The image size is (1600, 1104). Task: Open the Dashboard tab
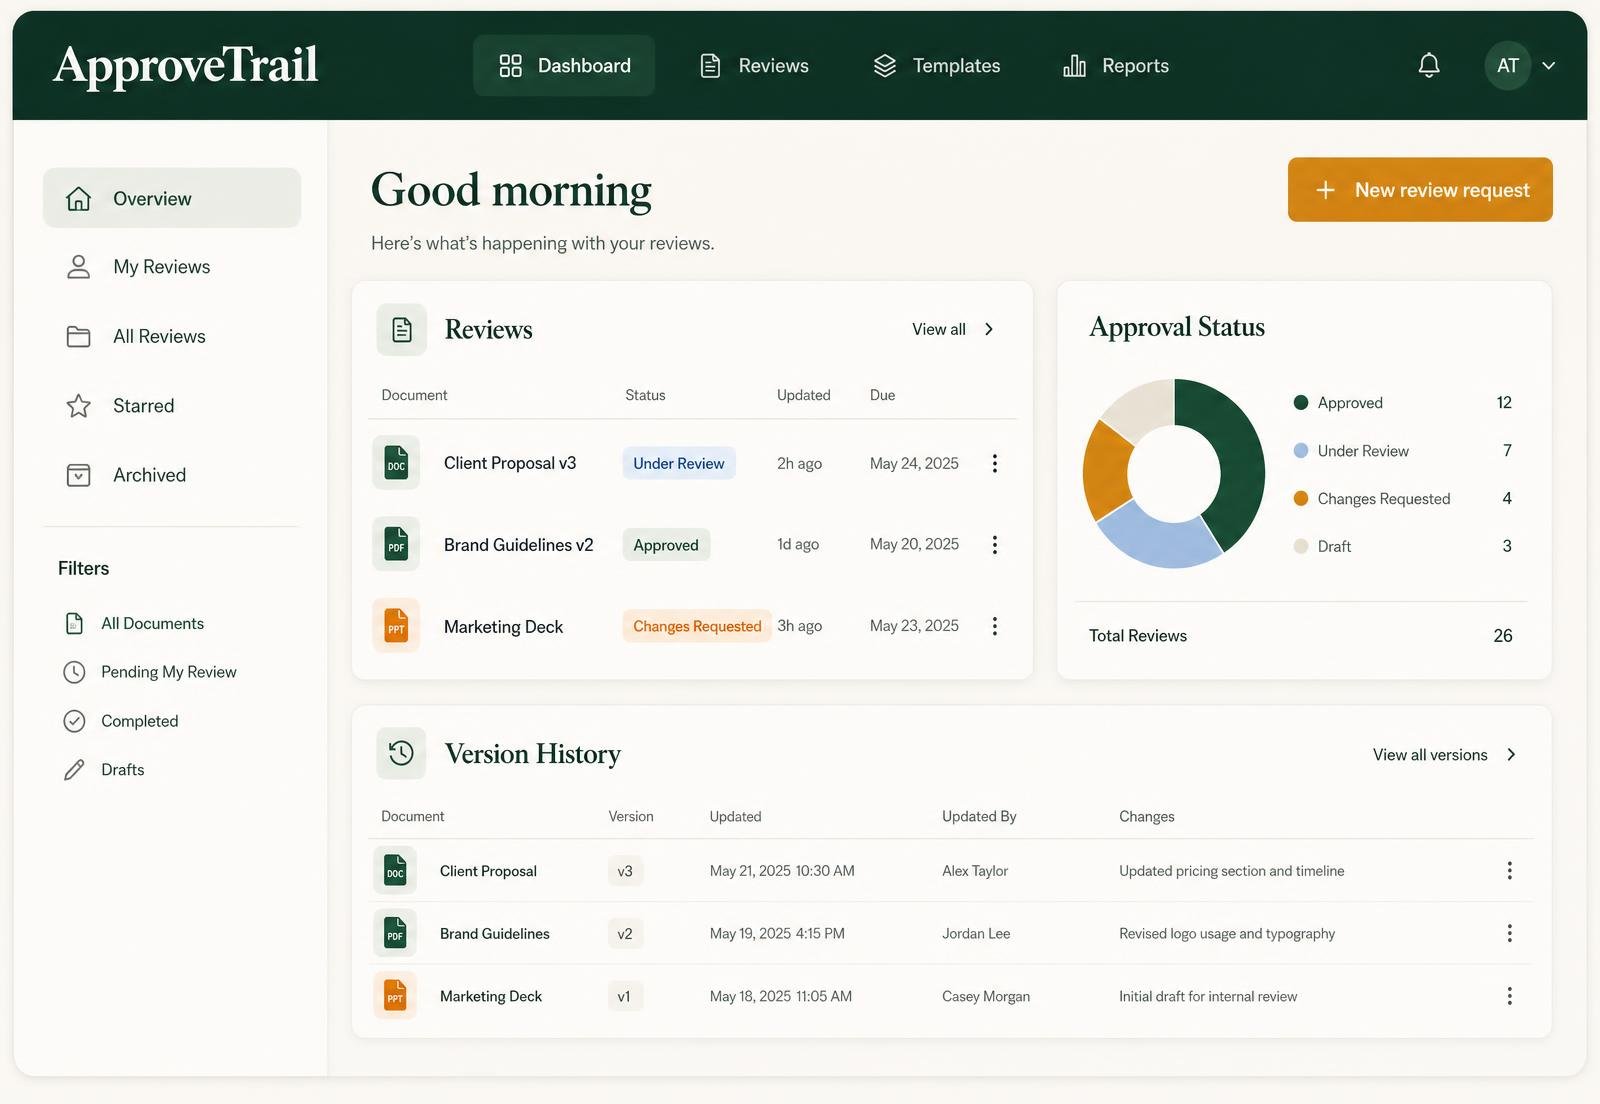tap(564, 66)
